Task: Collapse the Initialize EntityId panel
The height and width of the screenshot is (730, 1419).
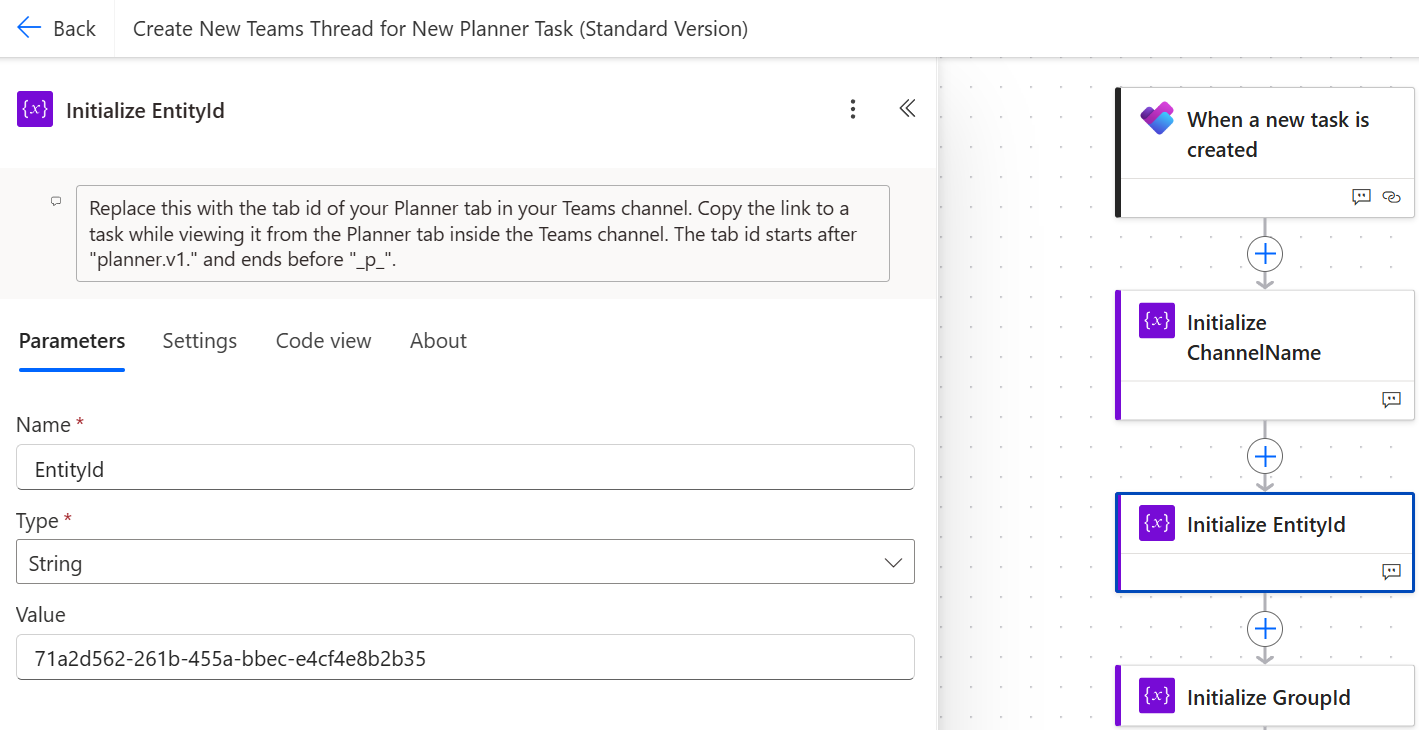Action: point(907,109)
